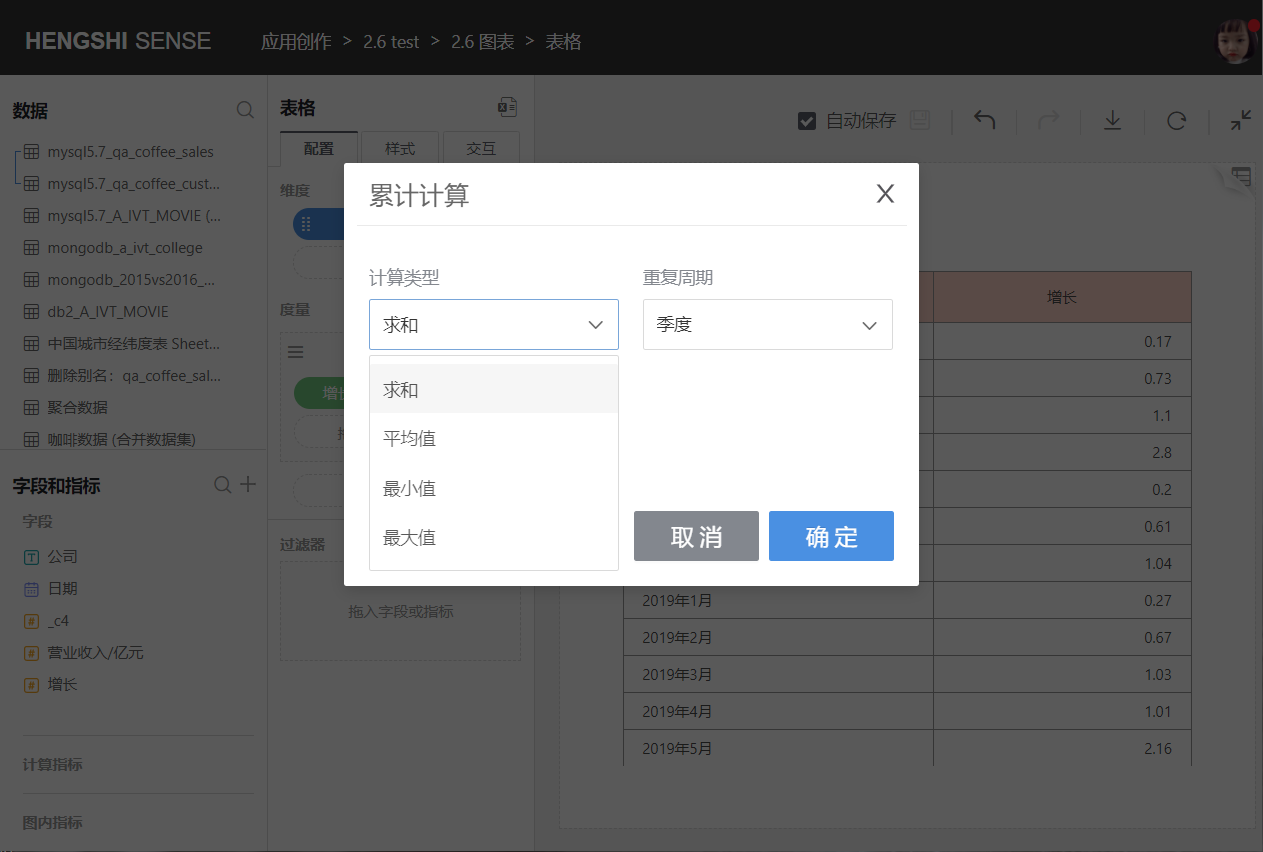Select 最小值 in the dropdown list

(x=494, y=488)
